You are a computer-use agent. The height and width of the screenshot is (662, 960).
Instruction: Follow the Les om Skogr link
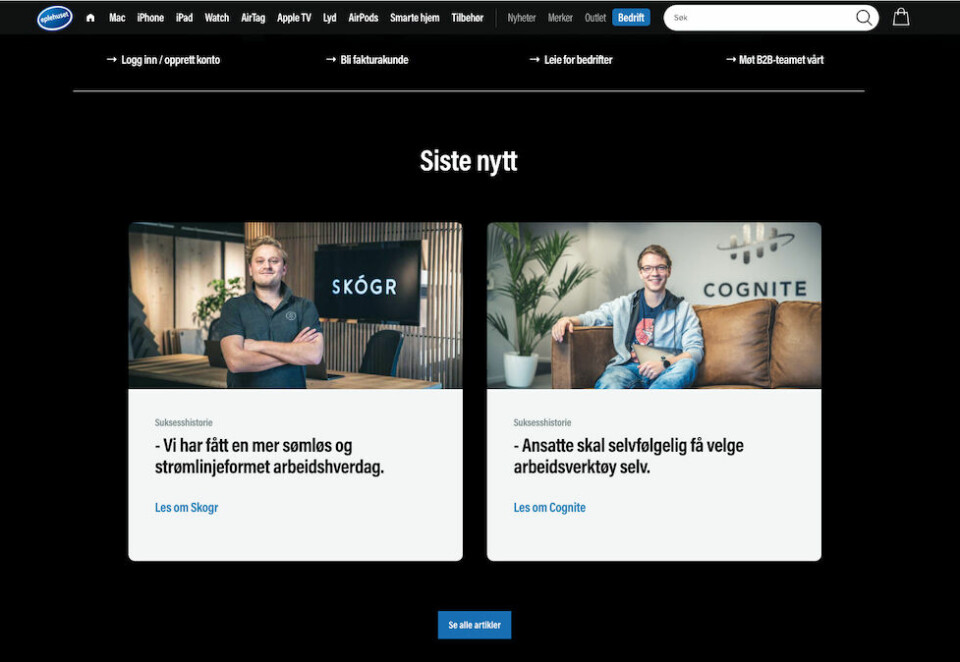pos(186,507)
